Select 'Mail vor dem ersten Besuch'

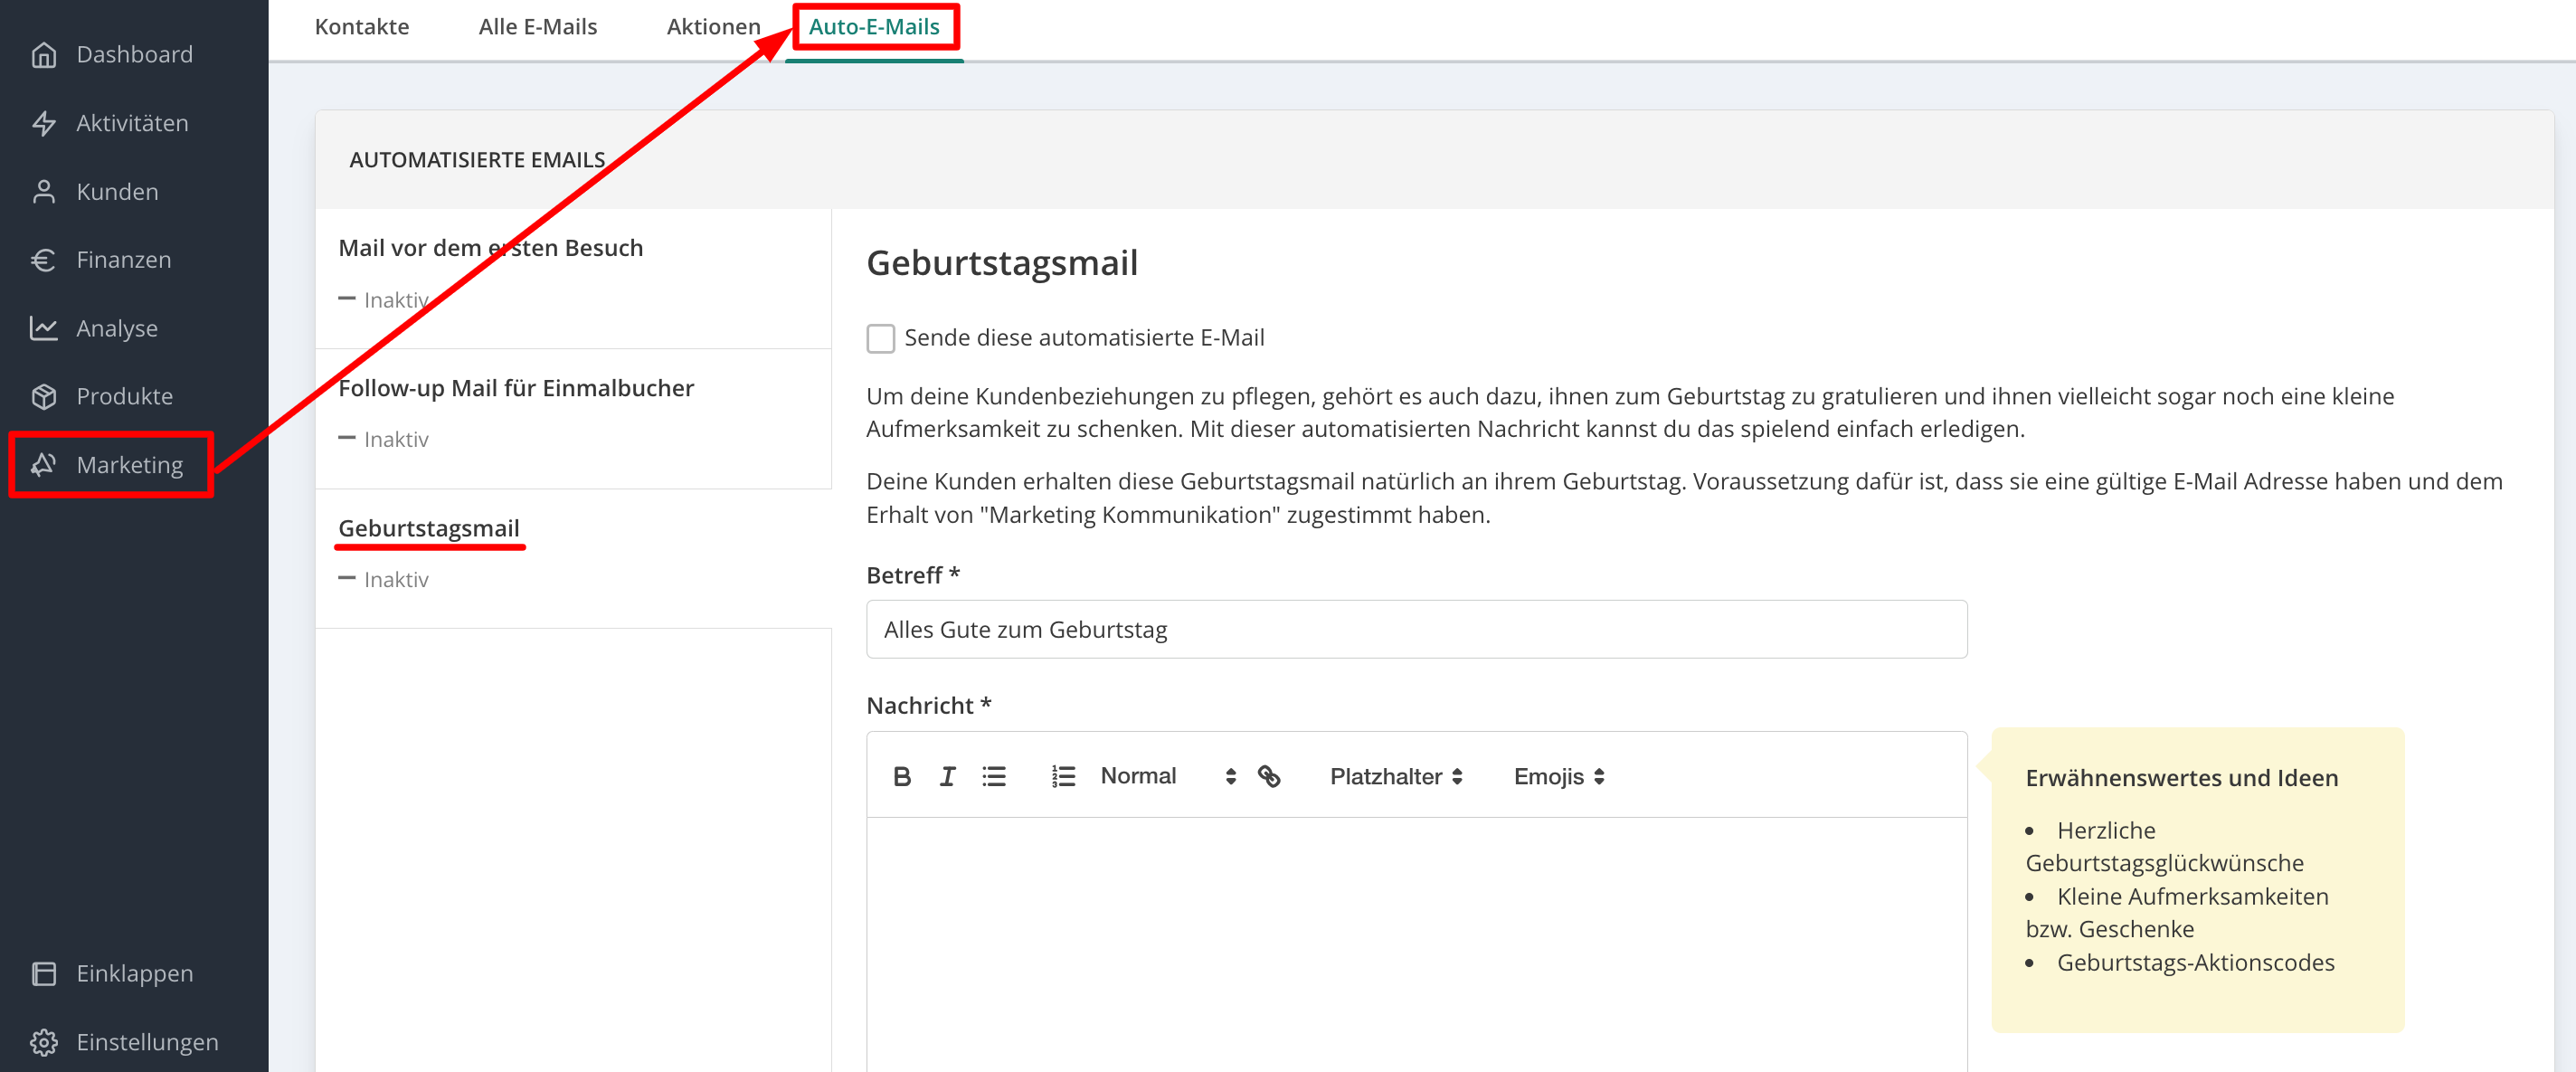tap(490, 248)
